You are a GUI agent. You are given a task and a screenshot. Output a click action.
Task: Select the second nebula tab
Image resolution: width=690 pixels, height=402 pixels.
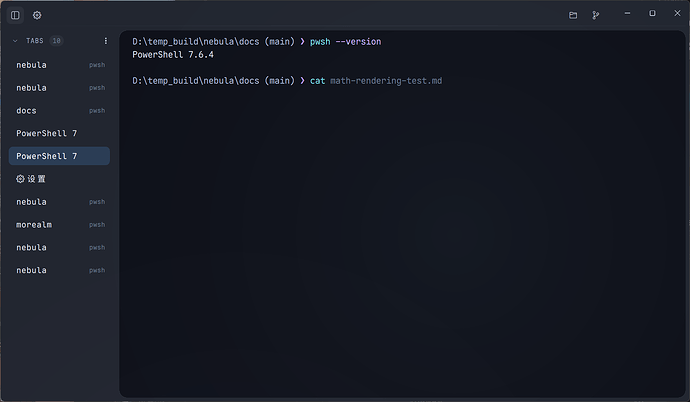[x=59, y=88]
